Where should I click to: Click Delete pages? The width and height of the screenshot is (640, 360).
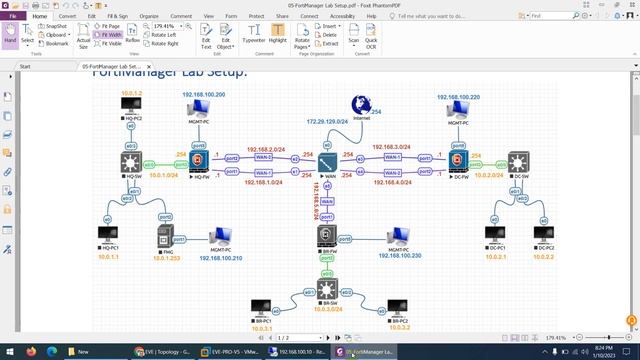click(326, 35)
